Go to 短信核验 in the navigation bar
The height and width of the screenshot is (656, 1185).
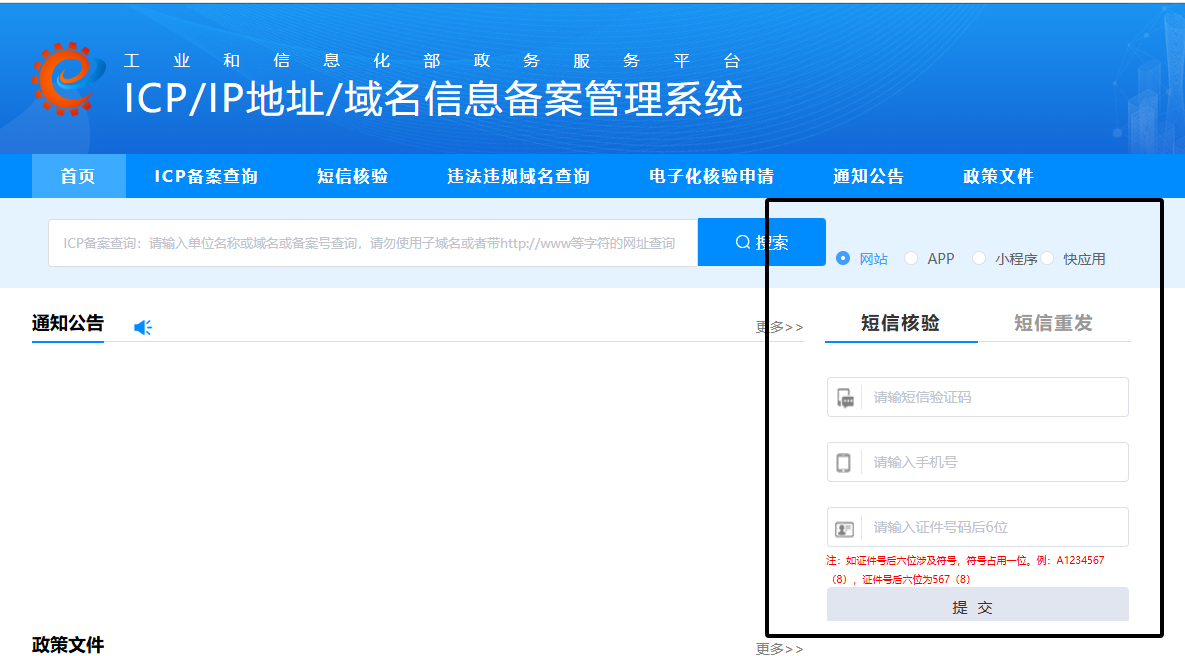pos(352,176)
